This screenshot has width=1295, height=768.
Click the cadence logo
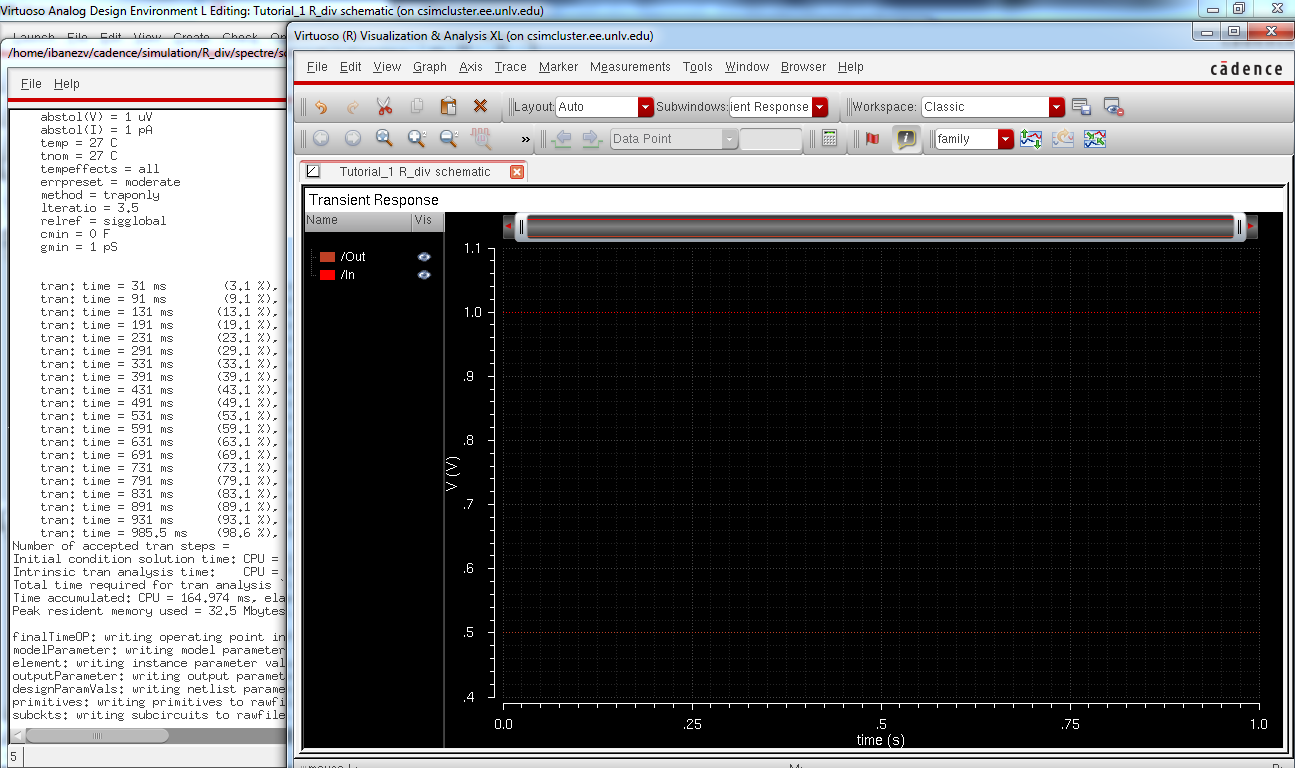1246,69
